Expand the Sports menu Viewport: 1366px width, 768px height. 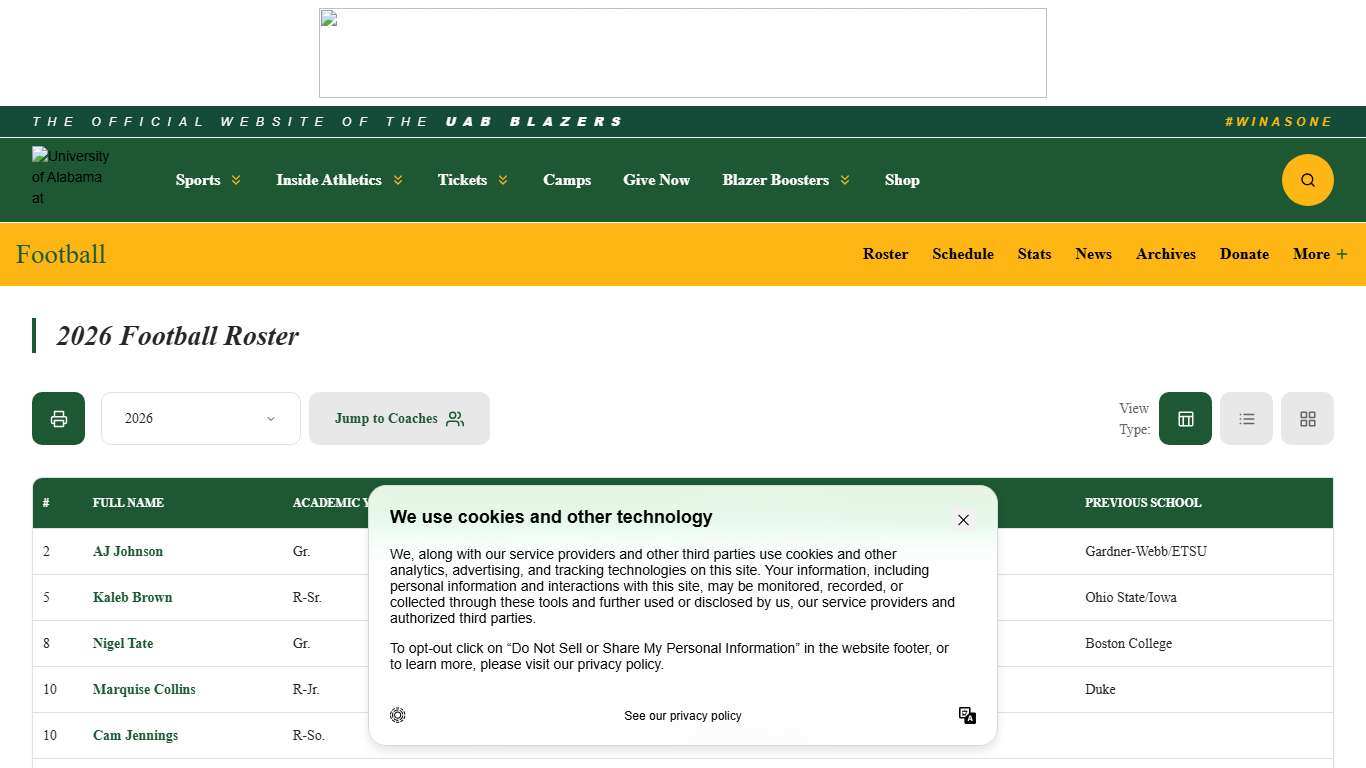pyautogui.click(x=208, y=180)
